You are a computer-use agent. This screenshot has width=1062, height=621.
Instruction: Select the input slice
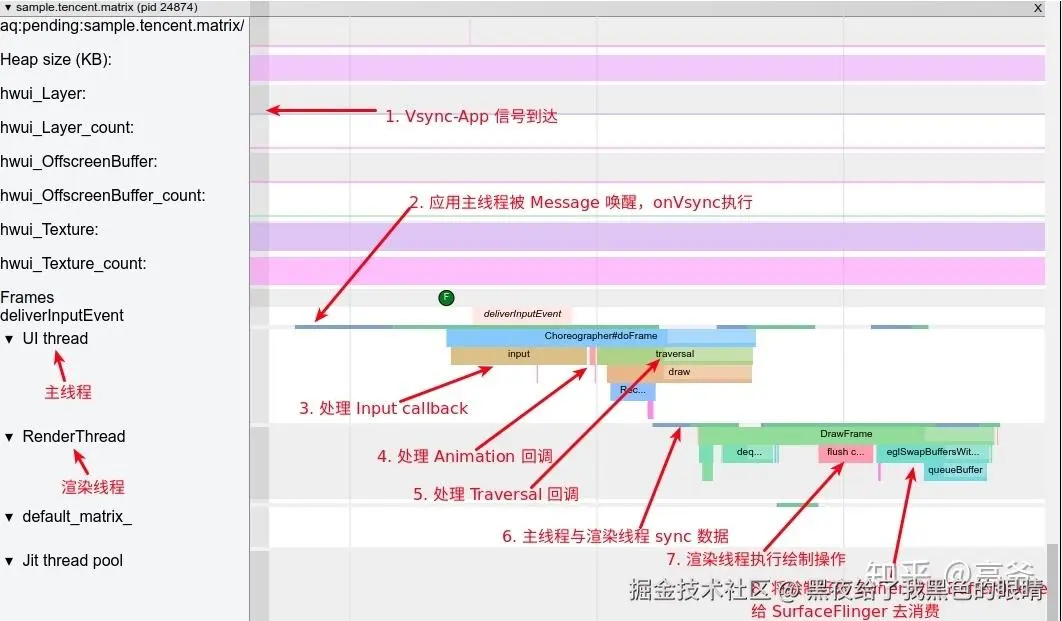click(x=519, y=354)
